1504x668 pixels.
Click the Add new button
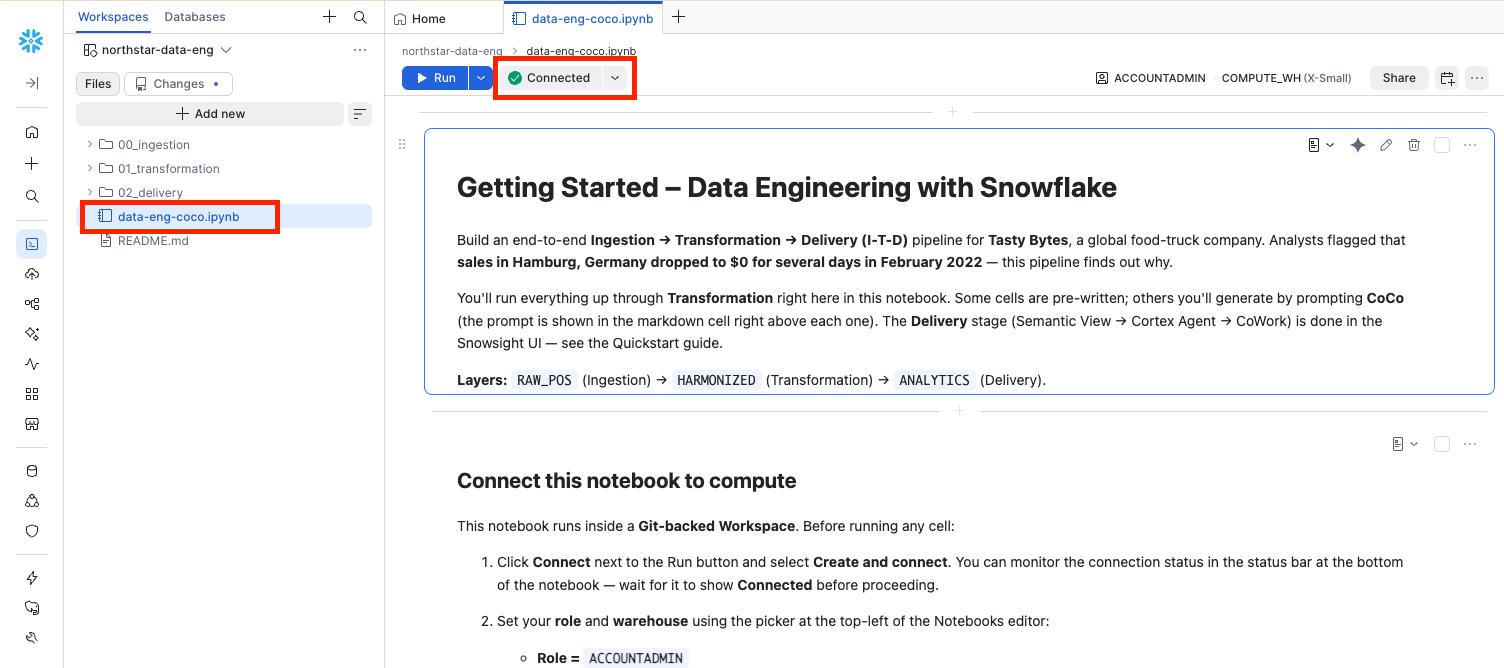tap(210, 114)
